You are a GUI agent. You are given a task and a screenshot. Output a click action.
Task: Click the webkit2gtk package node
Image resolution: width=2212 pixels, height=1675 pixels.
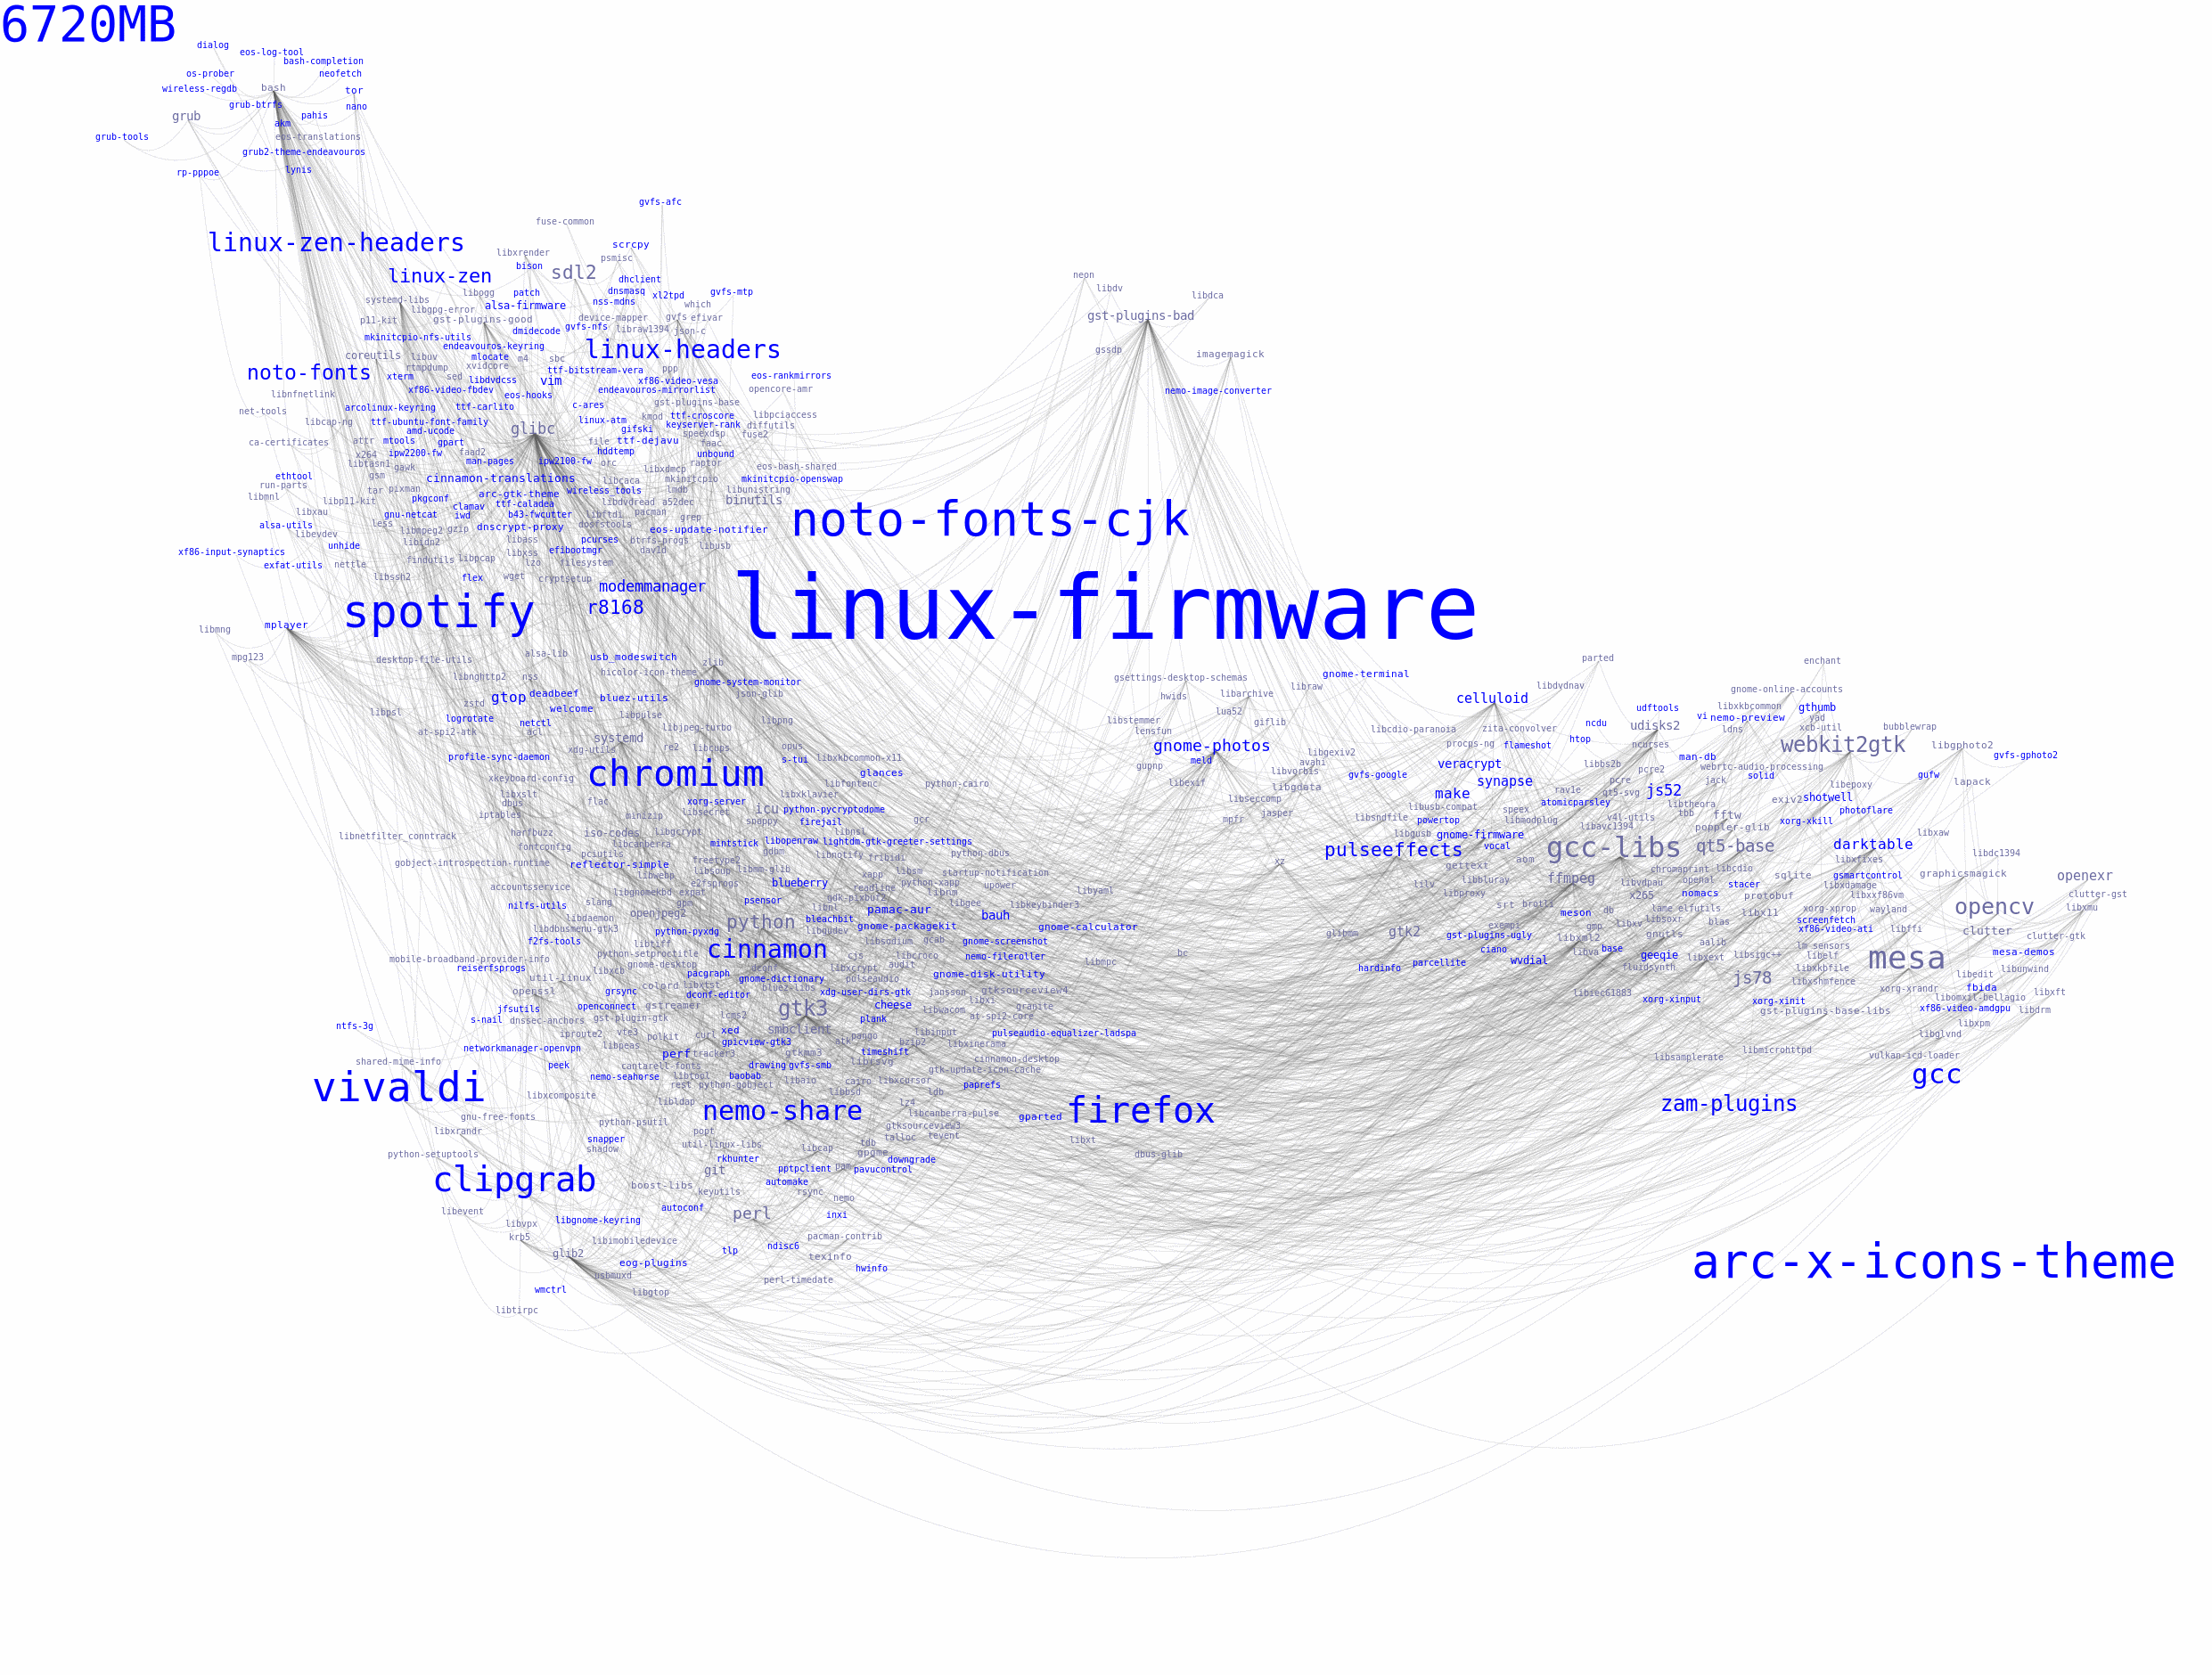(x=1842, y=725)
